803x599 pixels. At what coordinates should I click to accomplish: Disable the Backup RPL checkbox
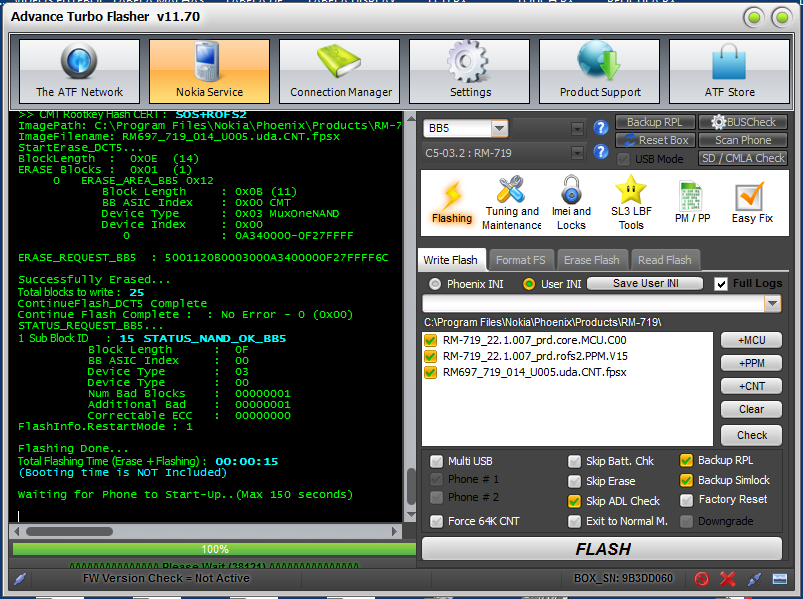pos(686,460)
